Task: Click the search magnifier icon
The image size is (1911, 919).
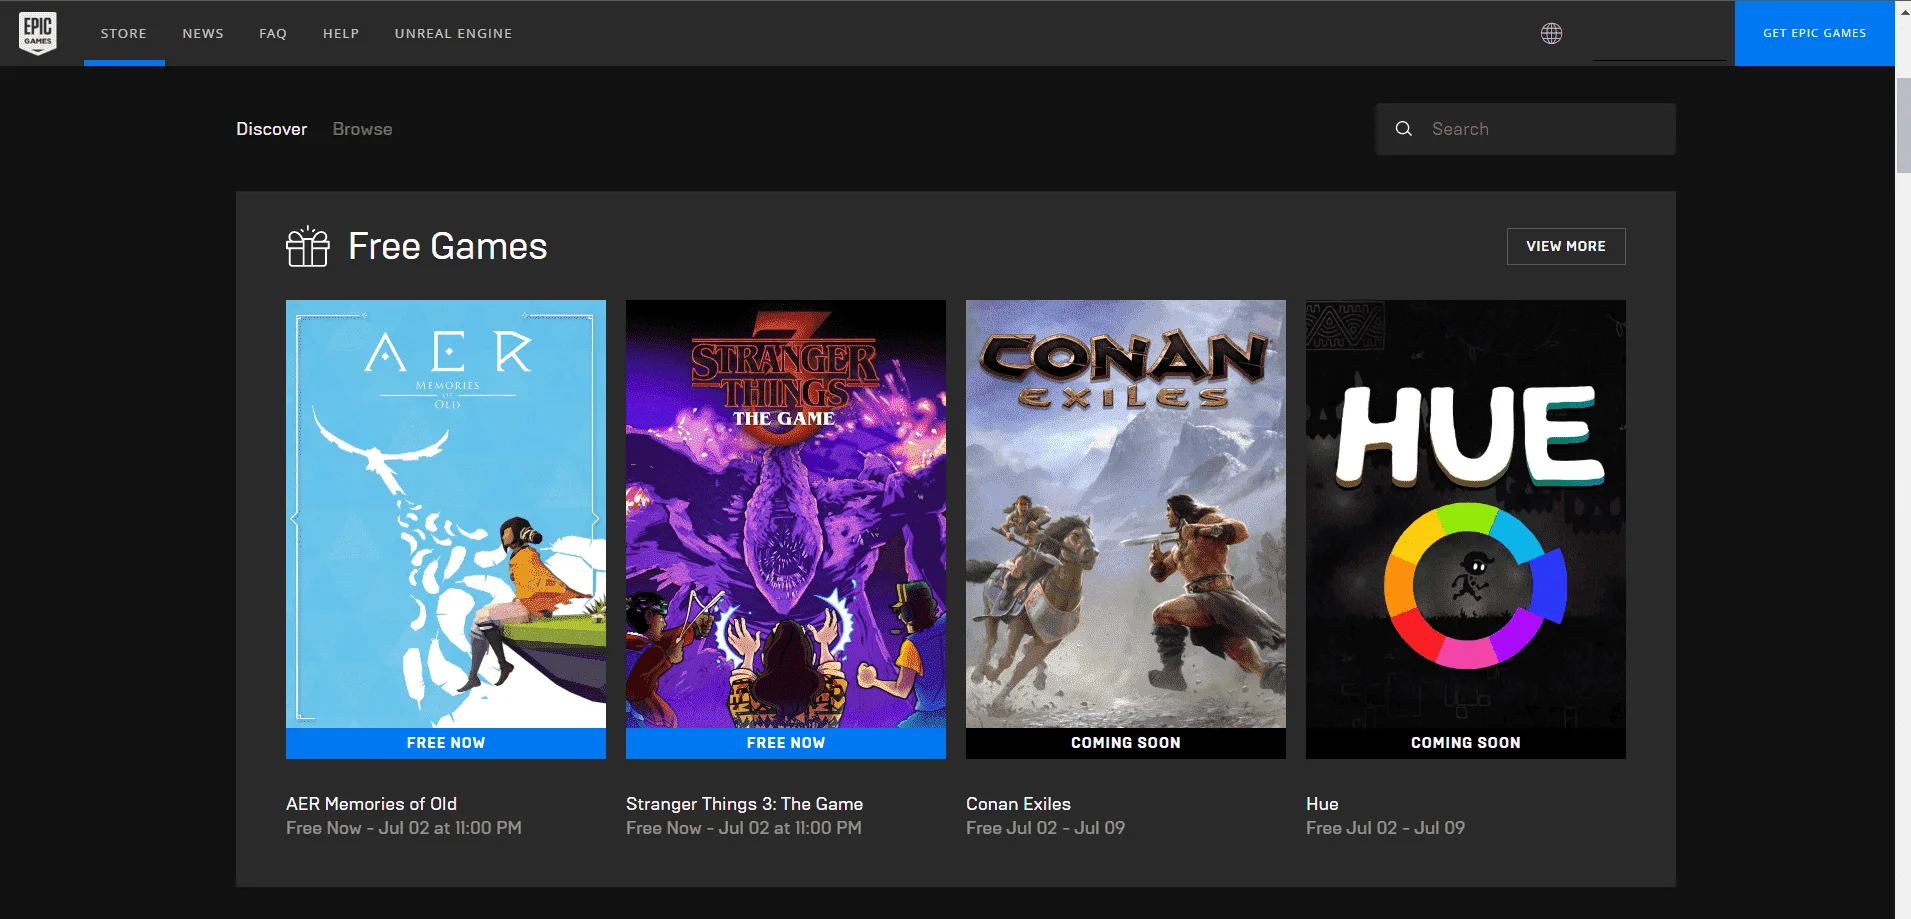Action: [x=1404, y=129]
